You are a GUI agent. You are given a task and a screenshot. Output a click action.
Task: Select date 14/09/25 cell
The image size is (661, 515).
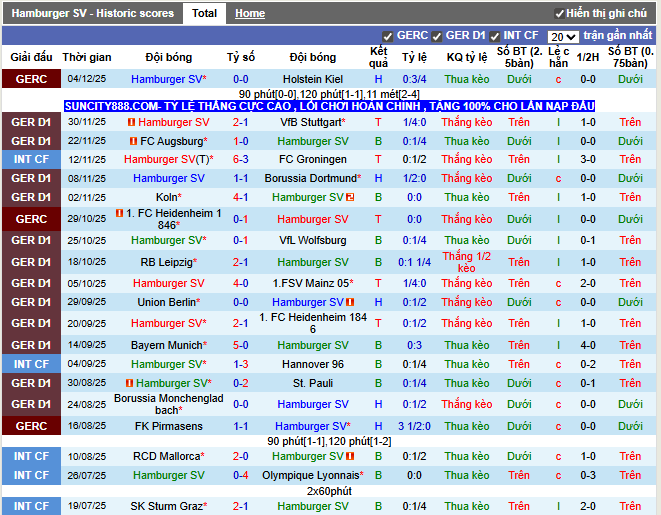87,345
